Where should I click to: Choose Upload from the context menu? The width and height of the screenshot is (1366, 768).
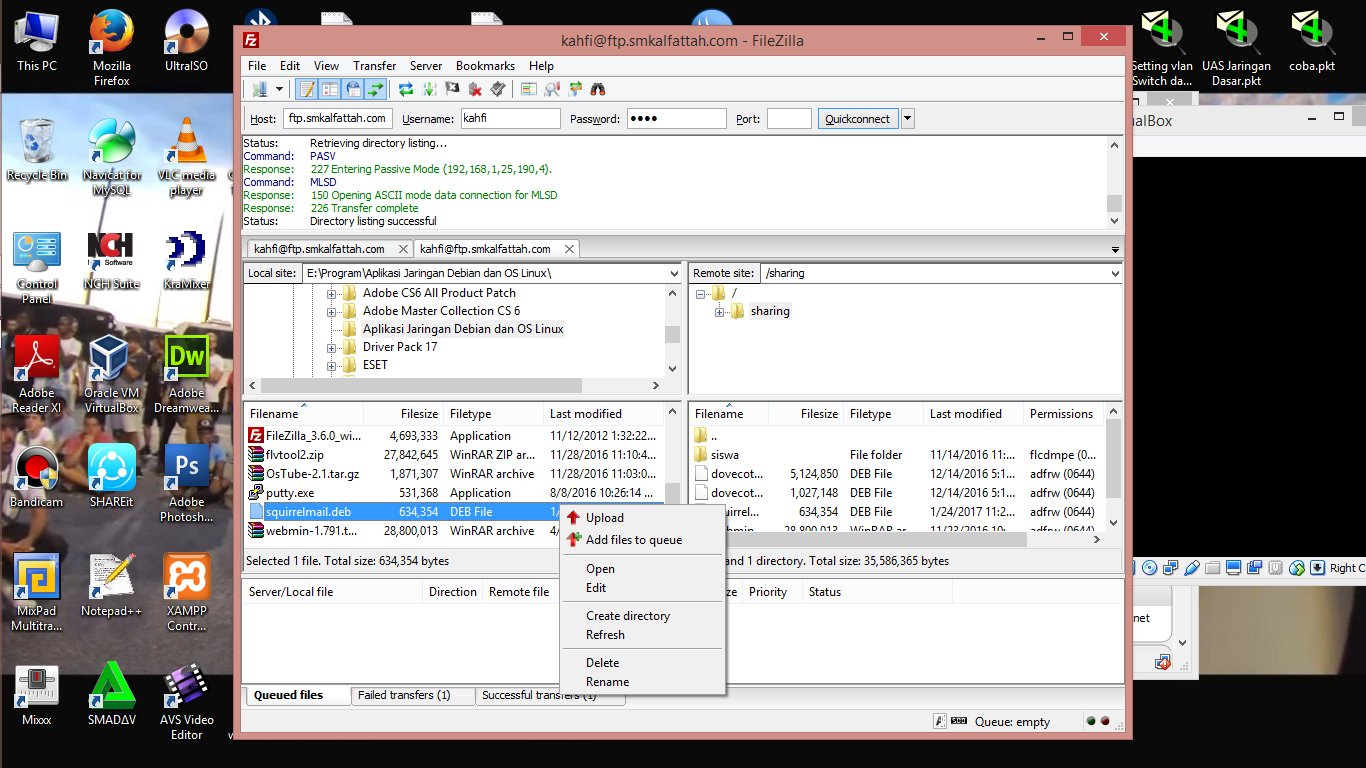coord(641,518)
